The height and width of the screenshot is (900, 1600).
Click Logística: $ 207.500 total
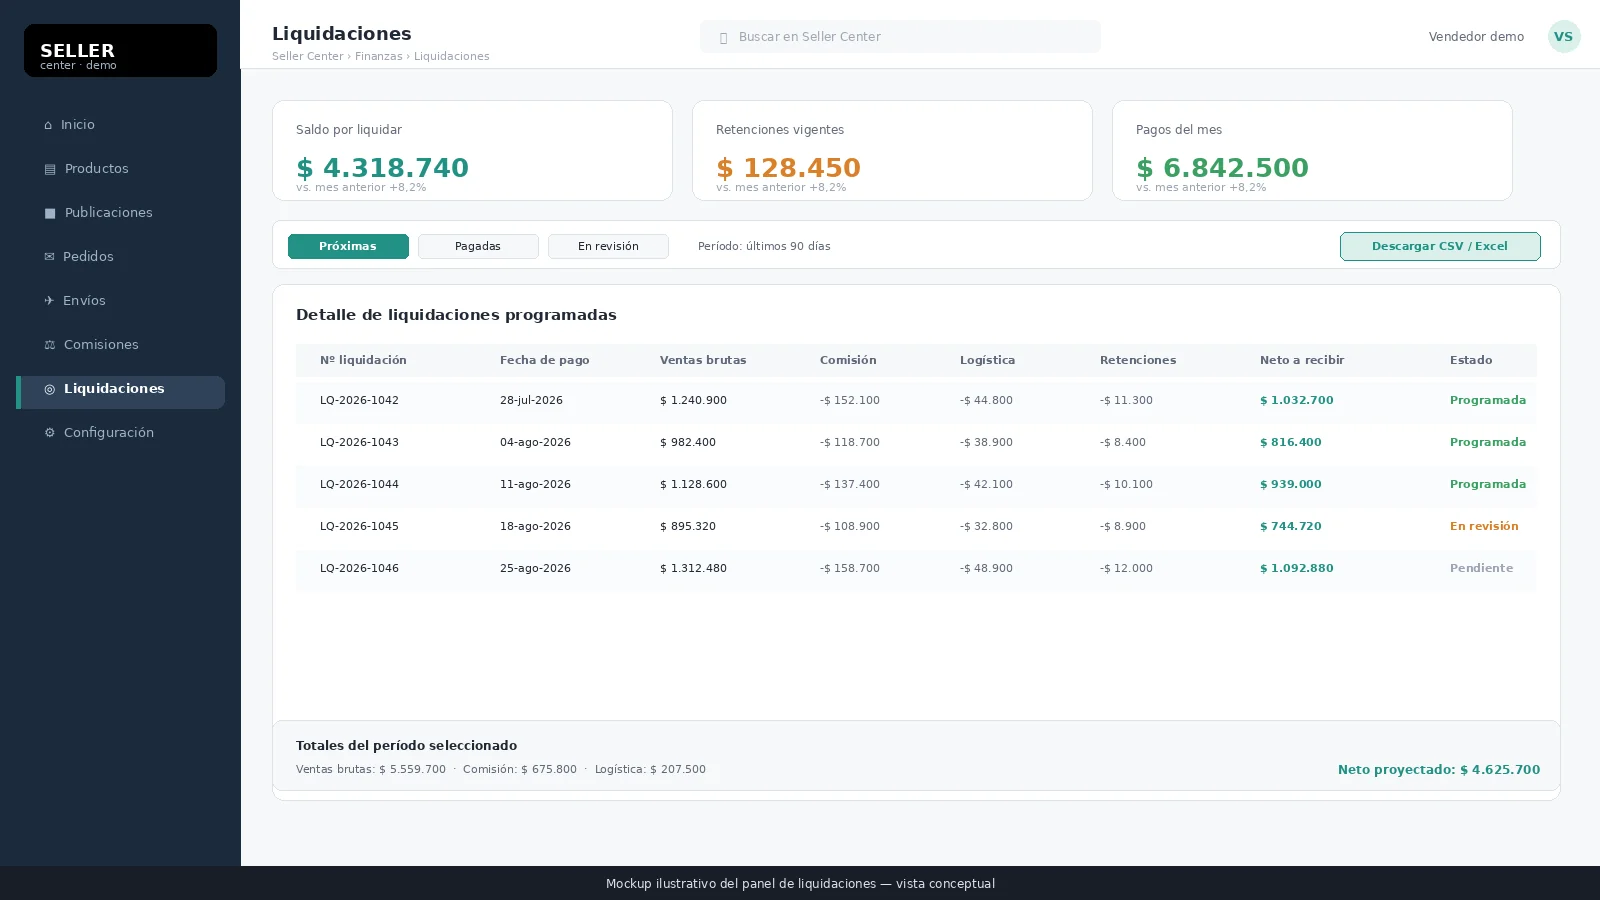coord(650,770)
